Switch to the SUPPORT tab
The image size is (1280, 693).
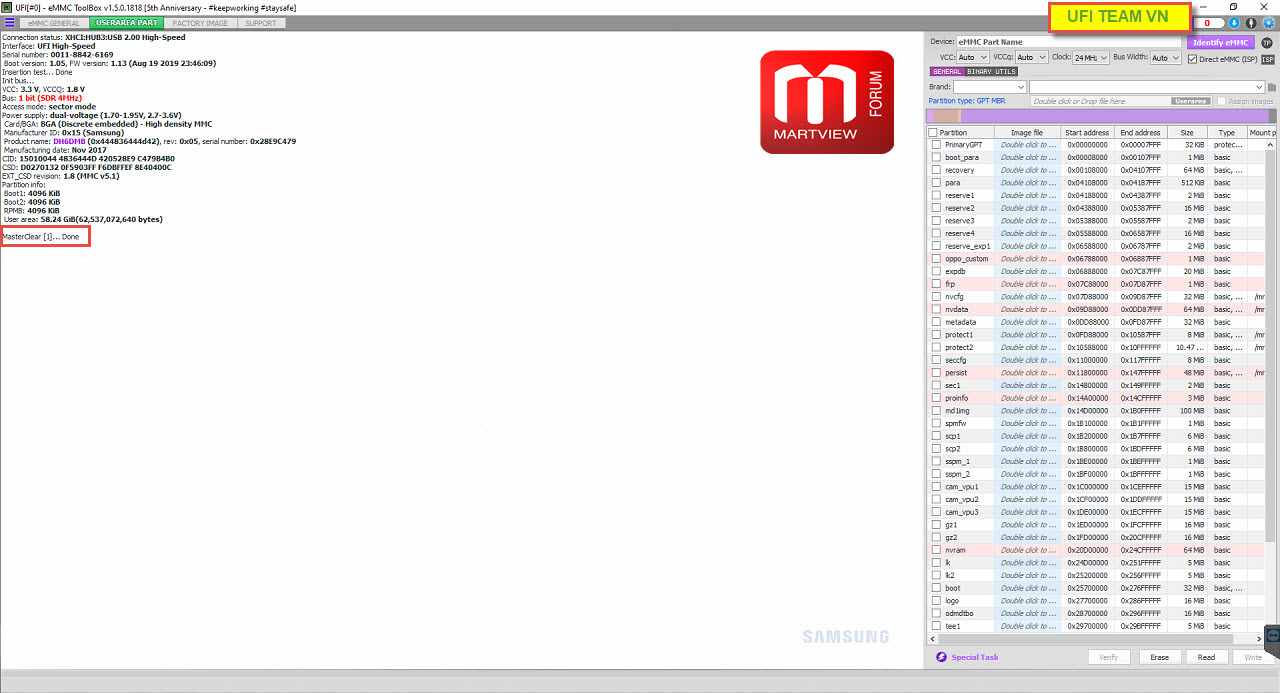(x=261, y=22)
